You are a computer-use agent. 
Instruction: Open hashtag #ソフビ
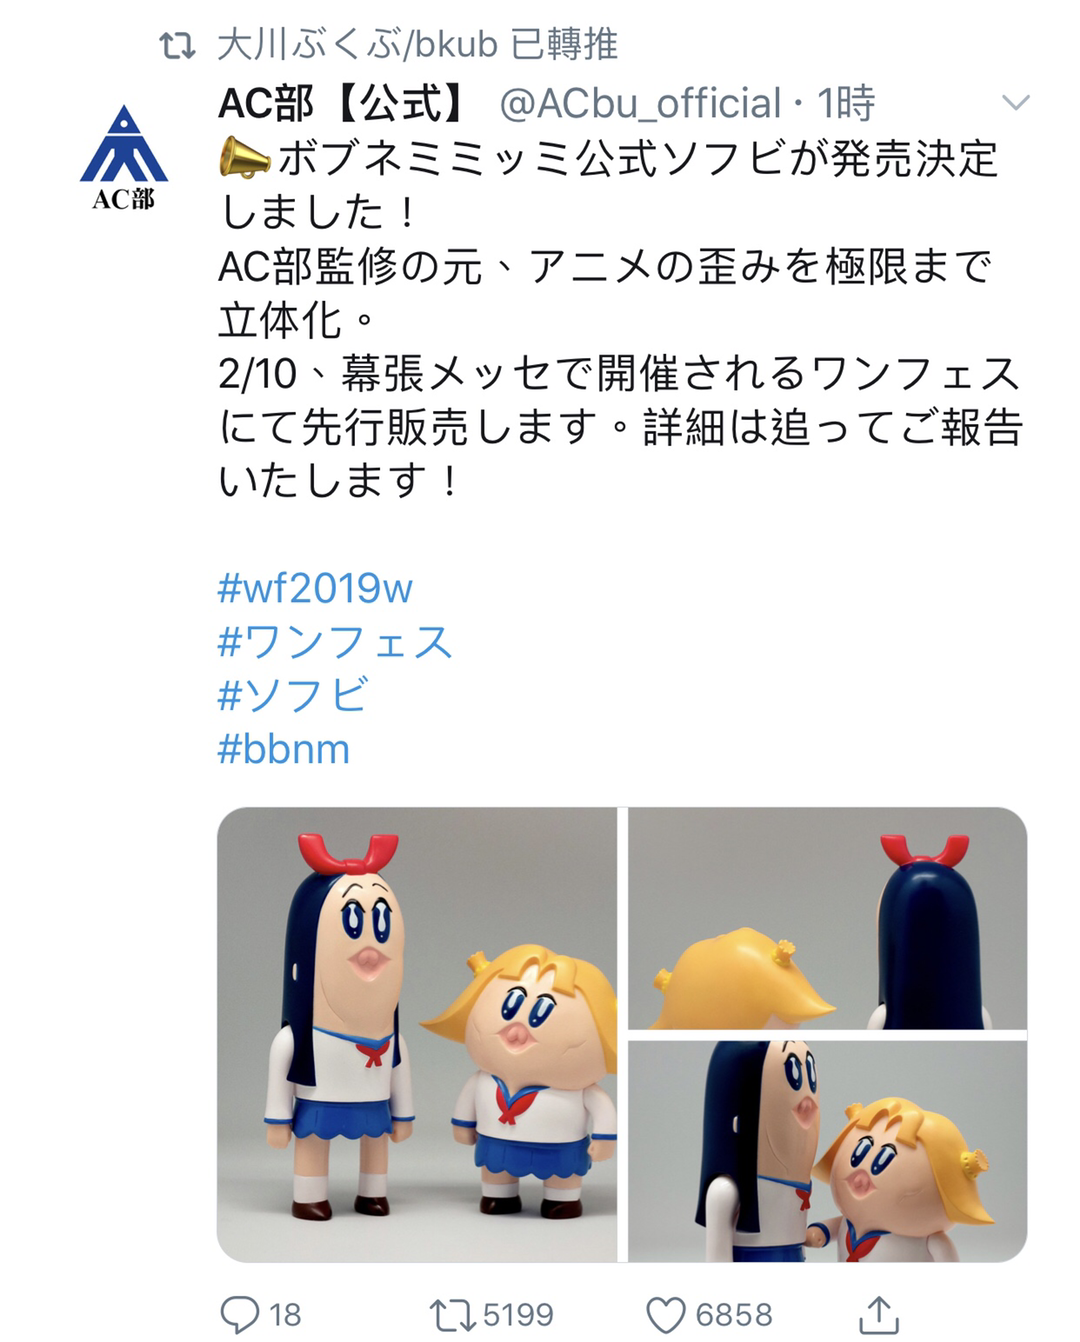(x=293, y=695)
